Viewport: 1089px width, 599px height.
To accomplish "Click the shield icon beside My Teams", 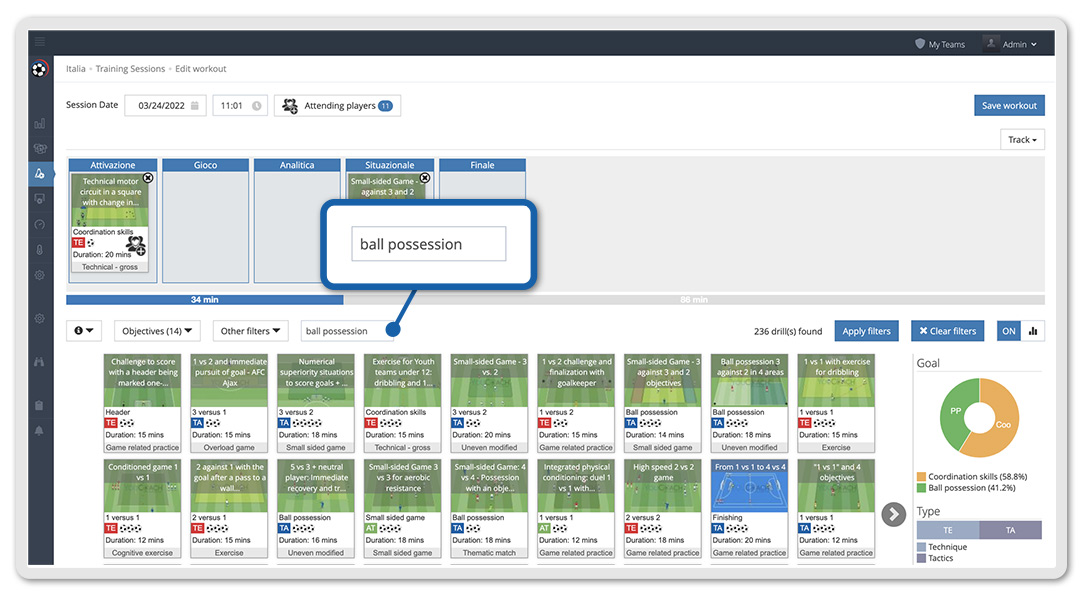I will [x=920, y=44].
